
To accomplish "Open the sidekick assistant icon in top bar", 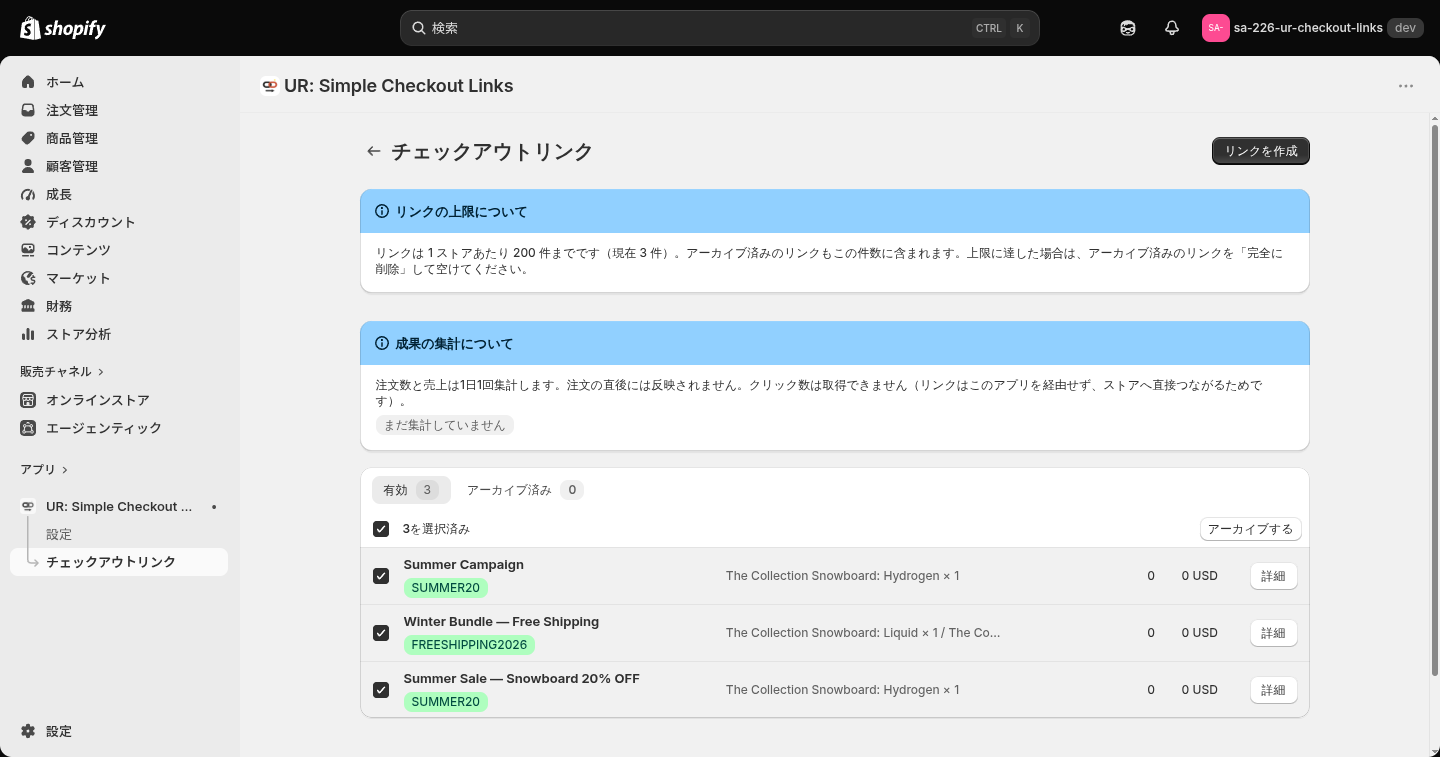I will (x=1128, y=28).
